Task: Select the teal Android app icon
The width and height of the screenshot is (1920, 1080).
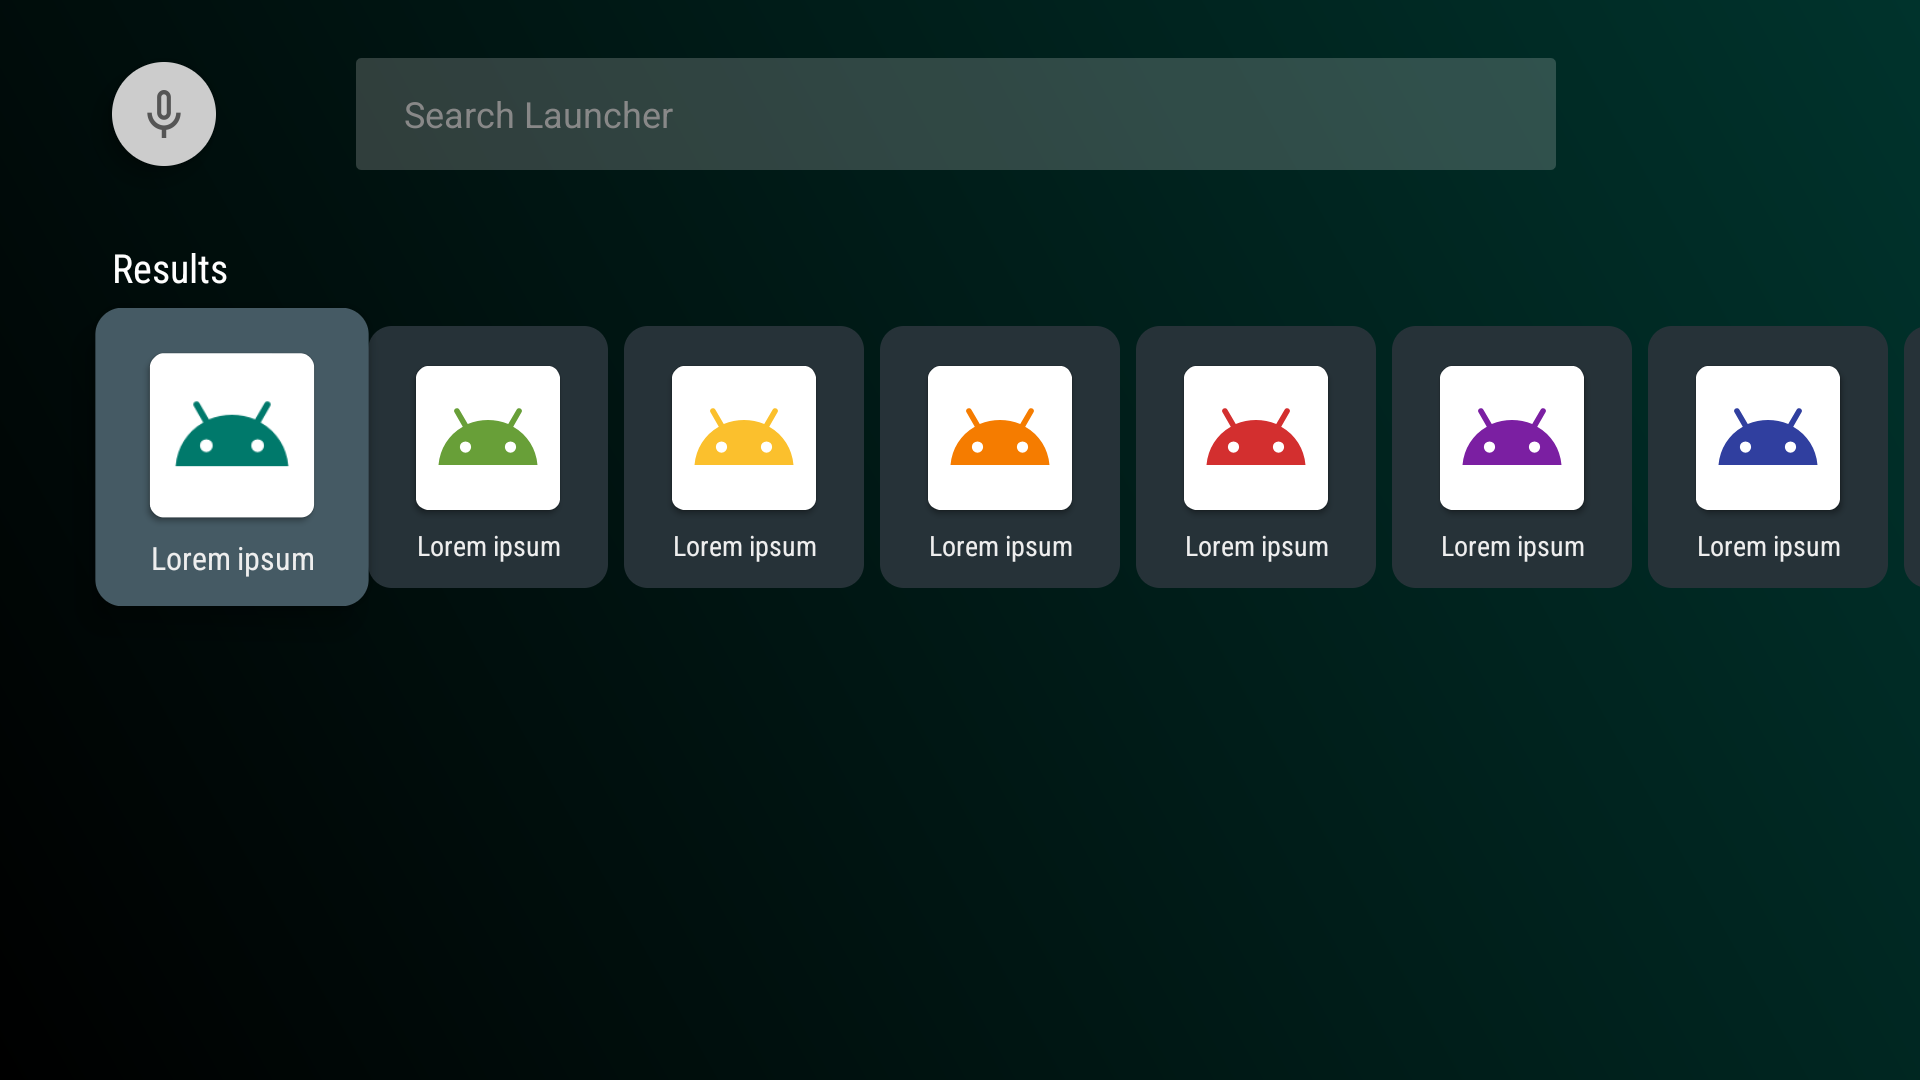Action: click(232, 435)
